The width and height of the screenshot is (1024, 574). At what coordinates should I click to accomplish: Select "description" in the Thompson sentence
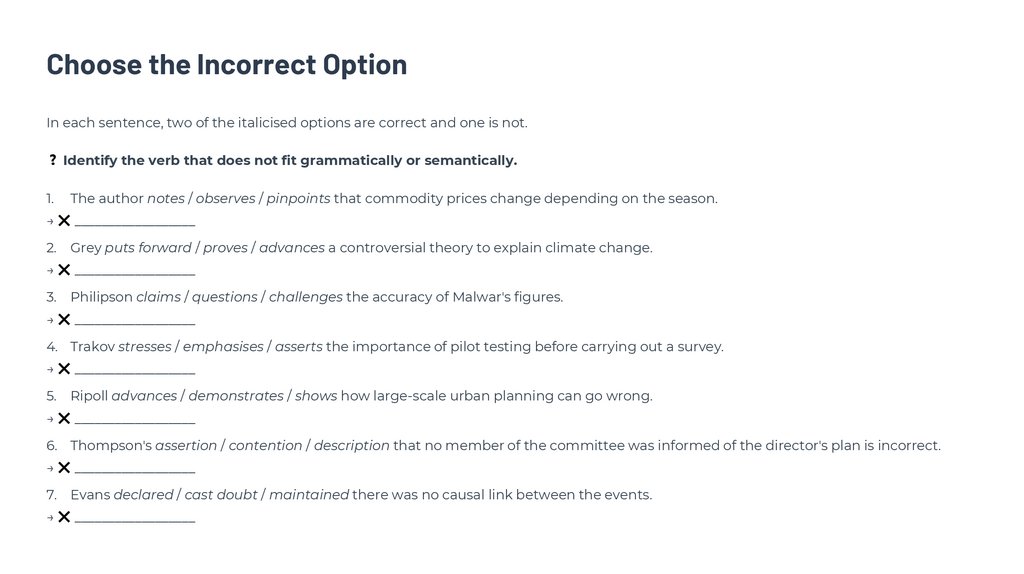(x=351, y=446)
